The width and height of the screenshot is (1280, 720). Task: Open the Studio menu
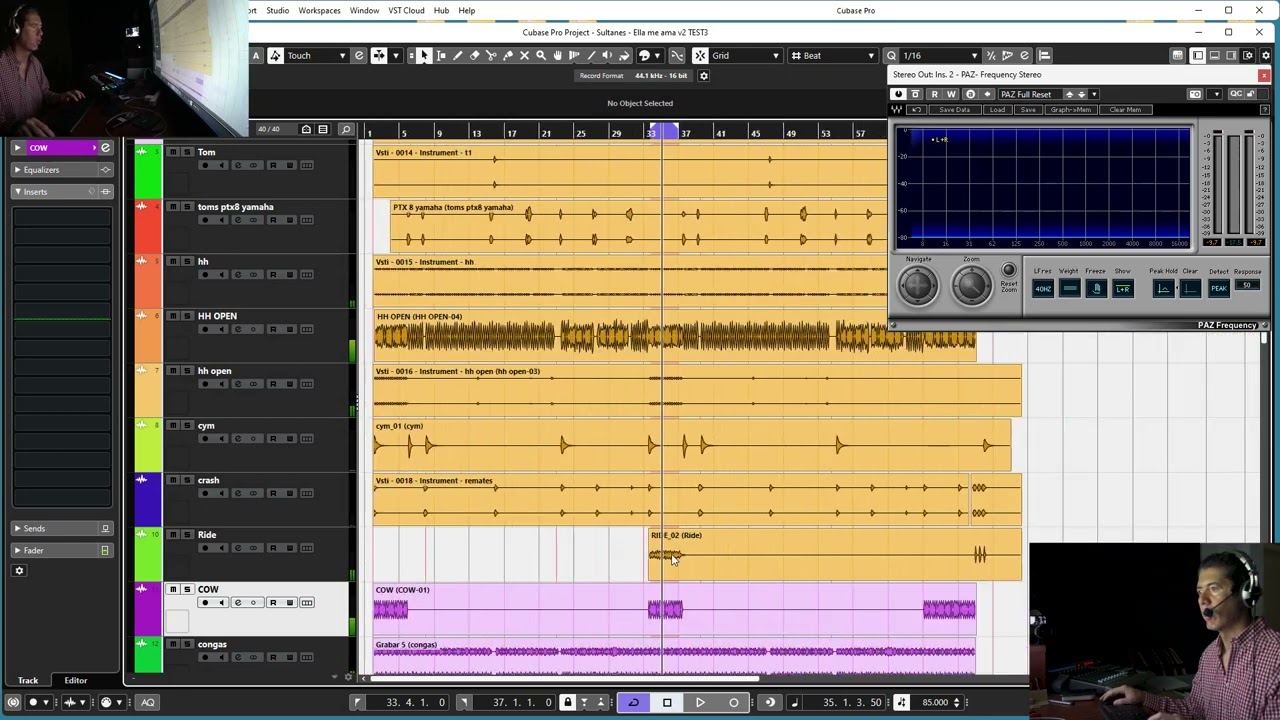point(278,11)
